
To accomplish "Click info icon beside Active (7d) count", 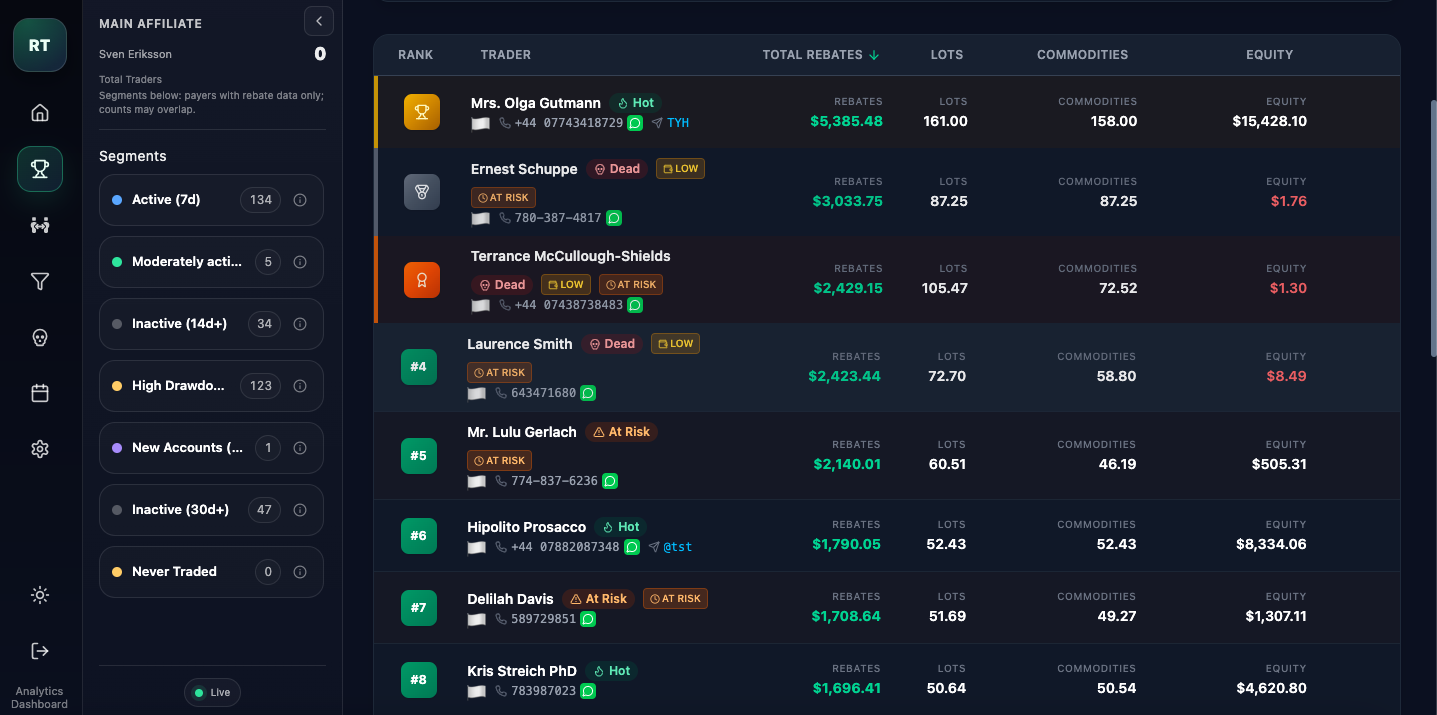I will coord(300,200).
